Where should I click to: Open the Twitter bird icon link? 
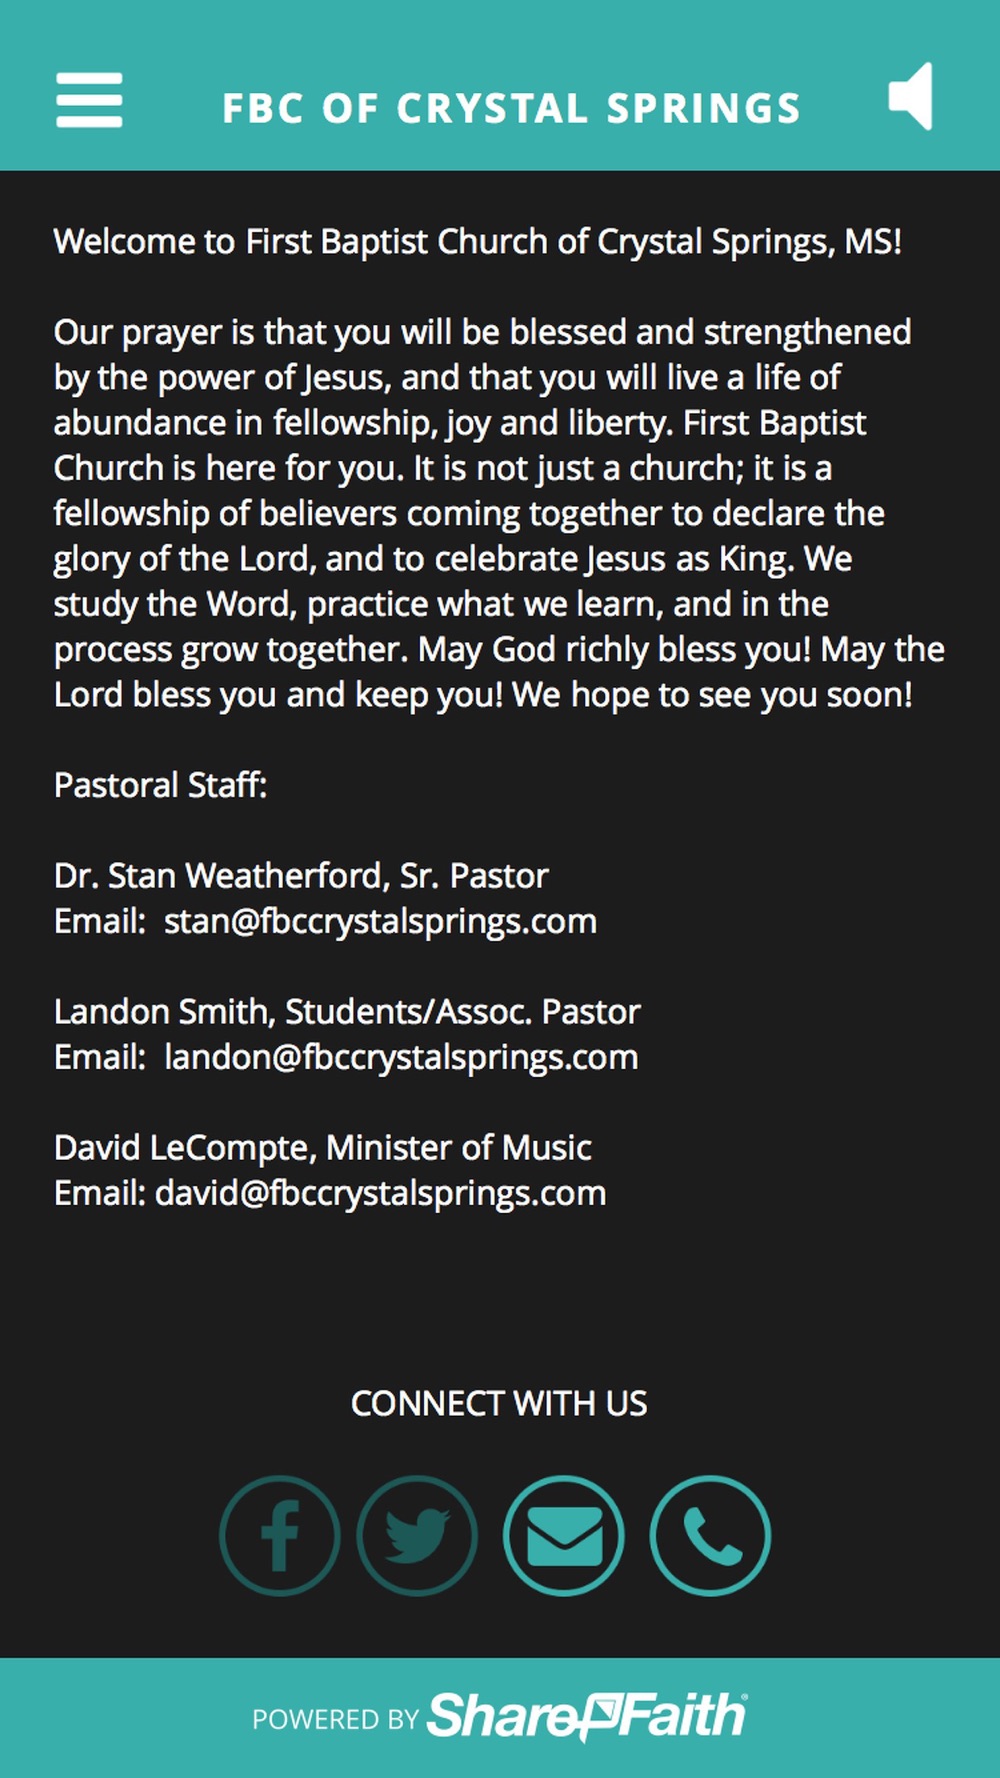(417, 1535)
